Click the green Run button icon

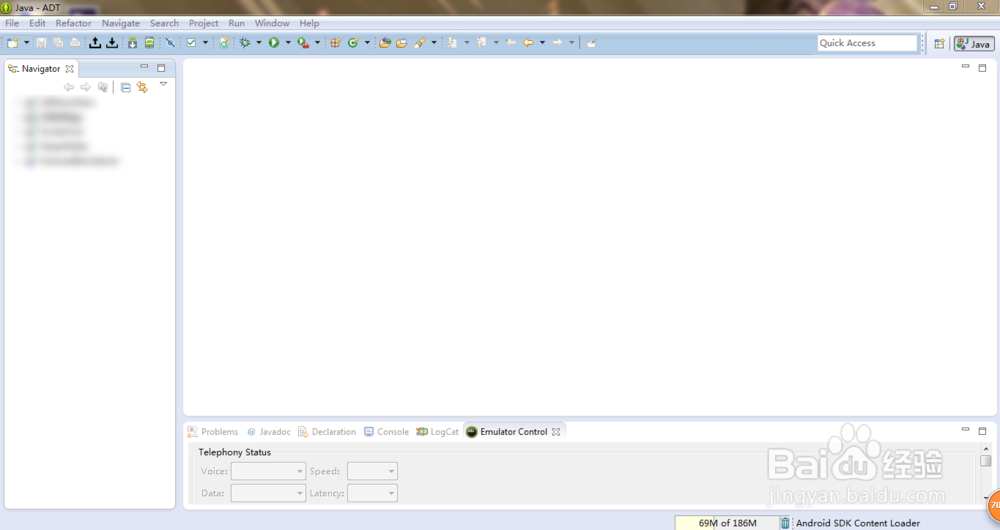274,43
